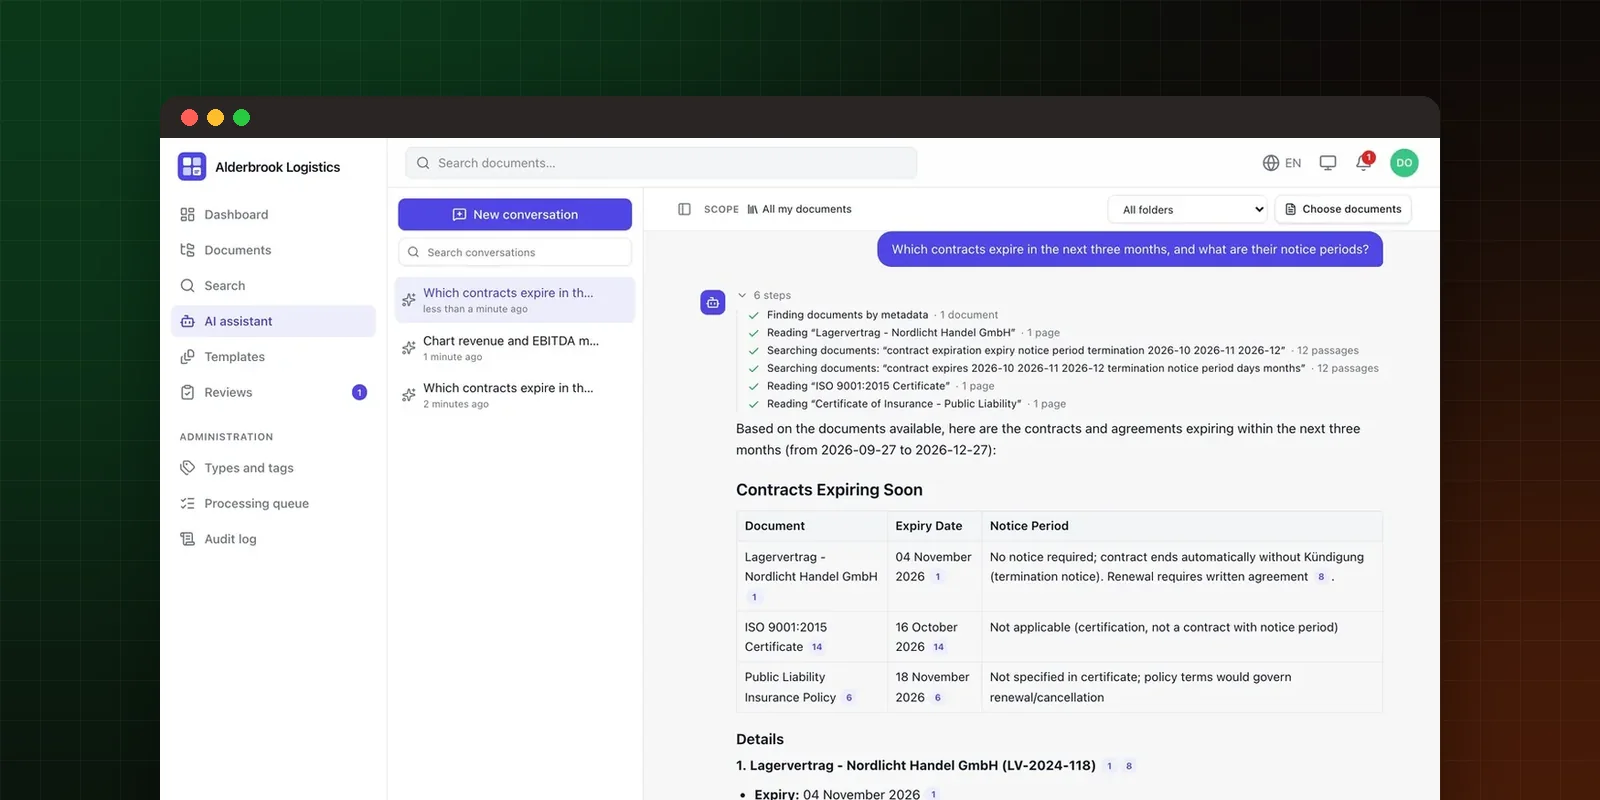Image resolution: width=1600 pixels, height=800 pixels.
Task: Open the '2 minutes ago' contracts conversation
Action: [515, 395]
